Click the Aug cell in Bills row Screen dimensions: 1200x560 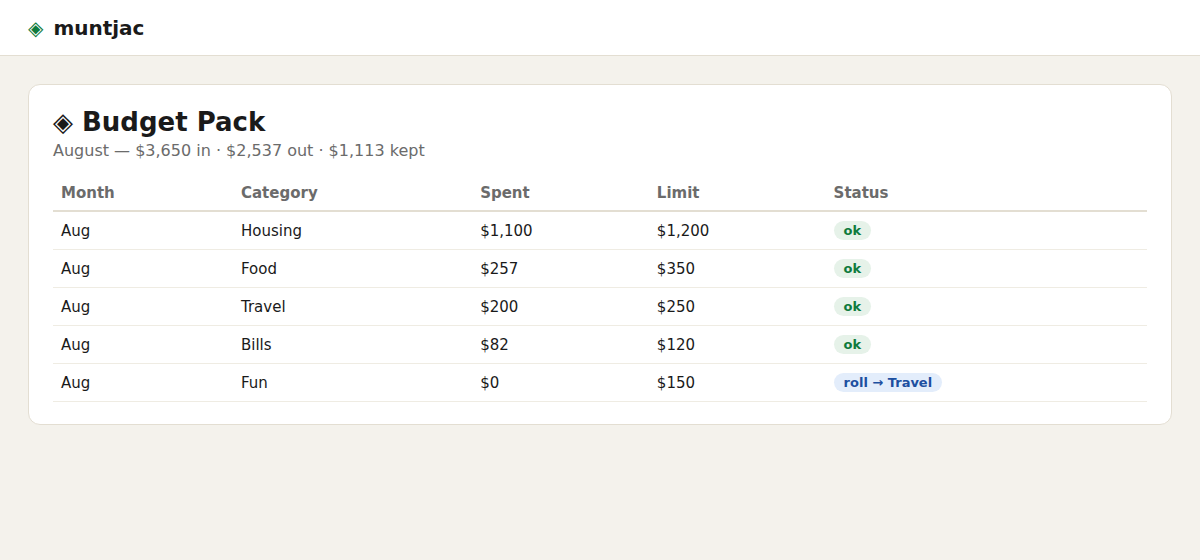point(75,345)
